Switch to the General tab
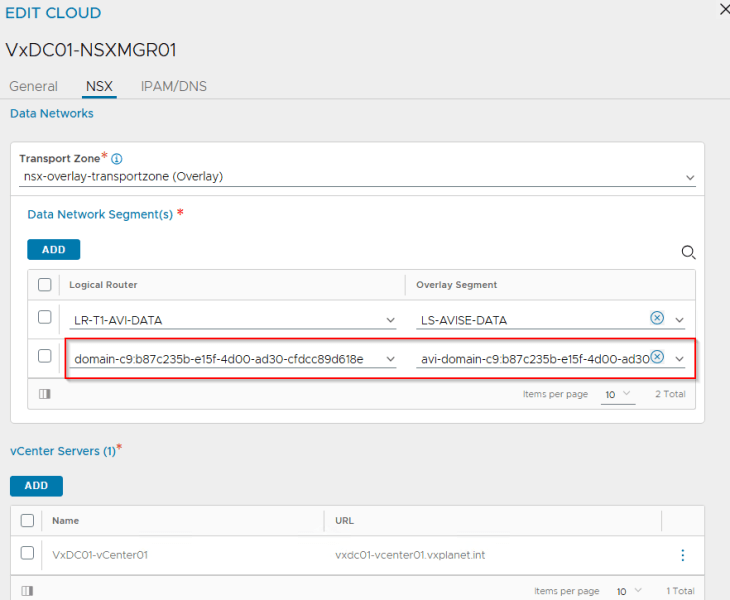Viewport: 730px width, 600px height. 33,86
